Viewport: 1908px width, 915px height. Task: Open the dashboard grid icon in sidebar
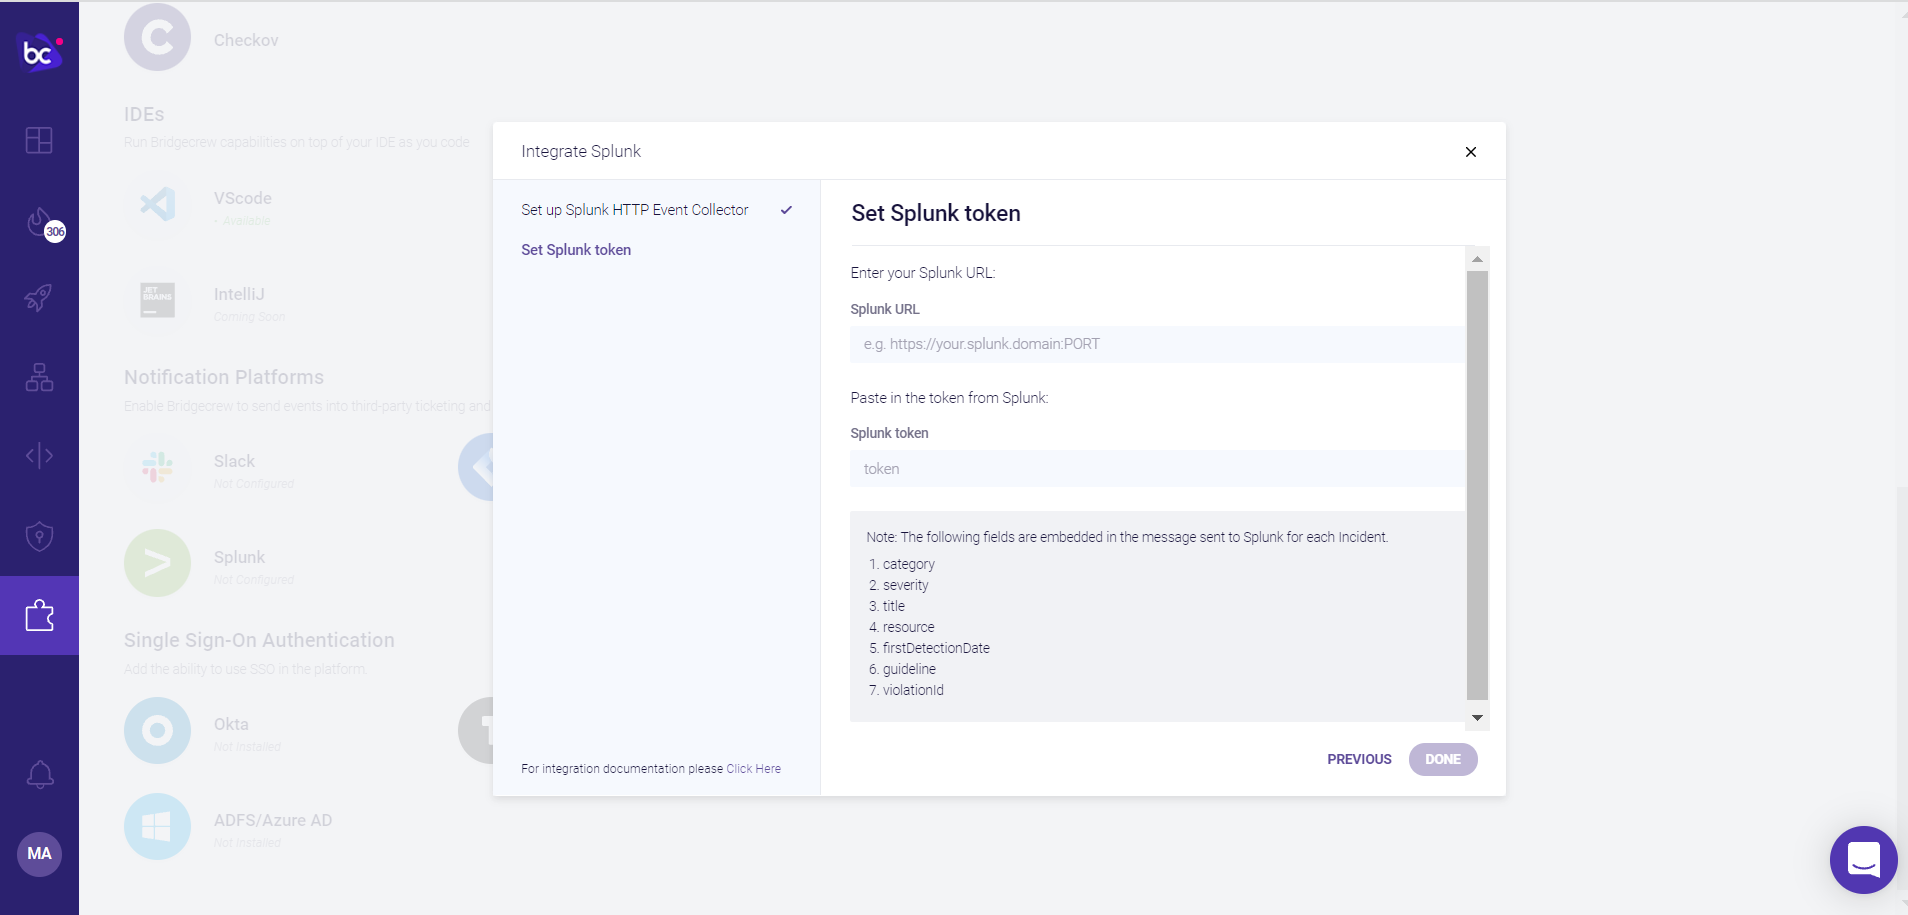point(39,140)
